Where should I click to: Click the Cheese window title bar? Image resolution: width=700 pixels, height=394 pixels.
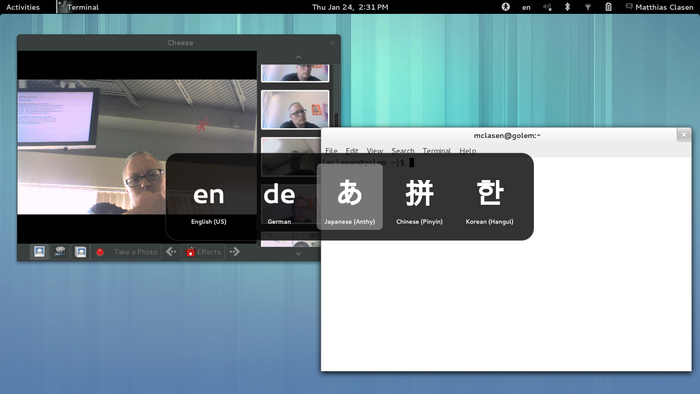click(x=179, y=43)
